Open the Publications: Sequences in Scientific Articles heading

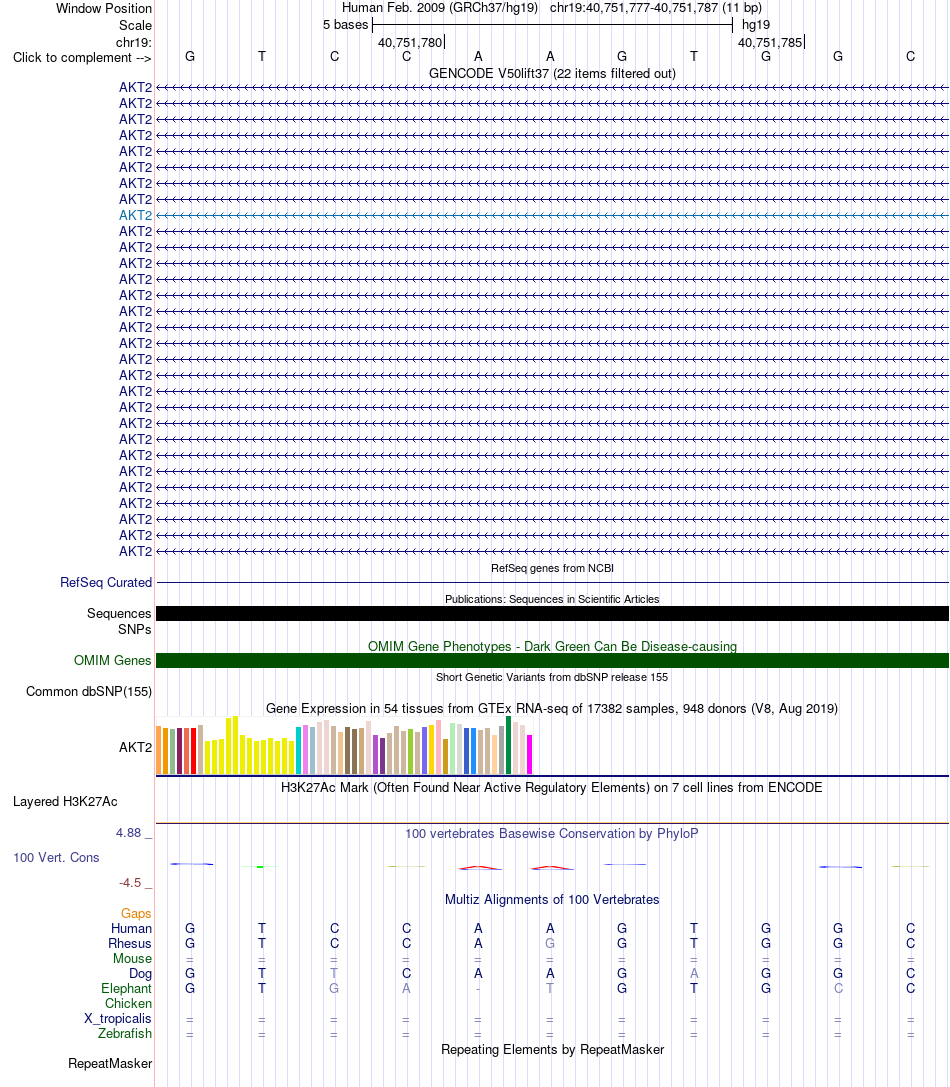pyautogui.click(x=552, y=599)
